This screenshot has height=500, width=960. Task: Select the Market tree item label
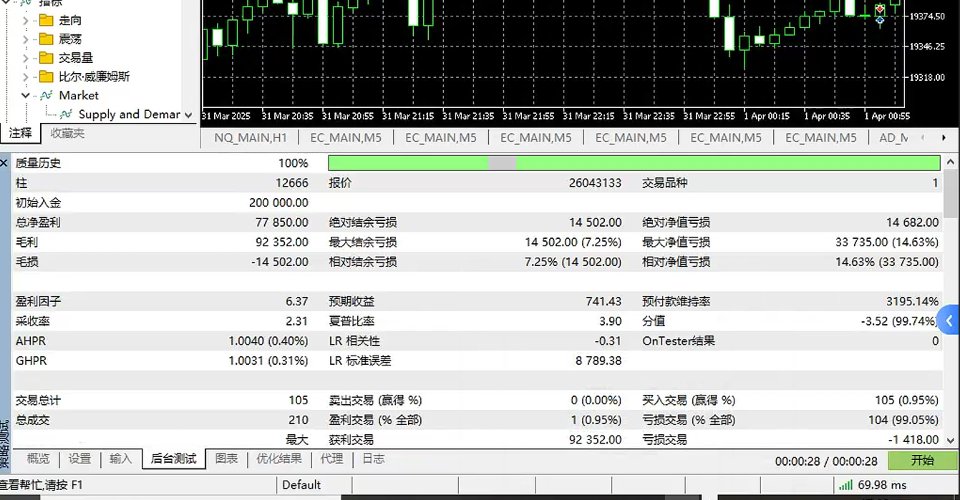tap(78, 95)
